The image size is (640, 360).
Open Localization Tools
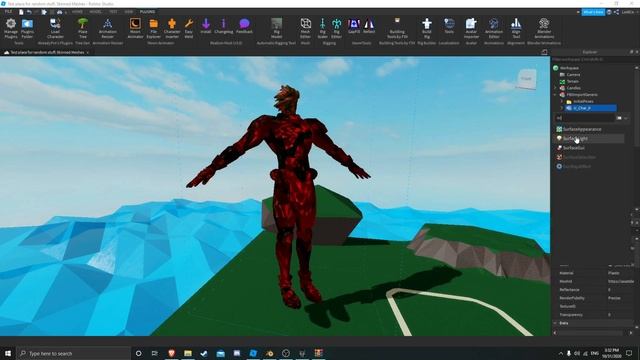coord(449,26)
